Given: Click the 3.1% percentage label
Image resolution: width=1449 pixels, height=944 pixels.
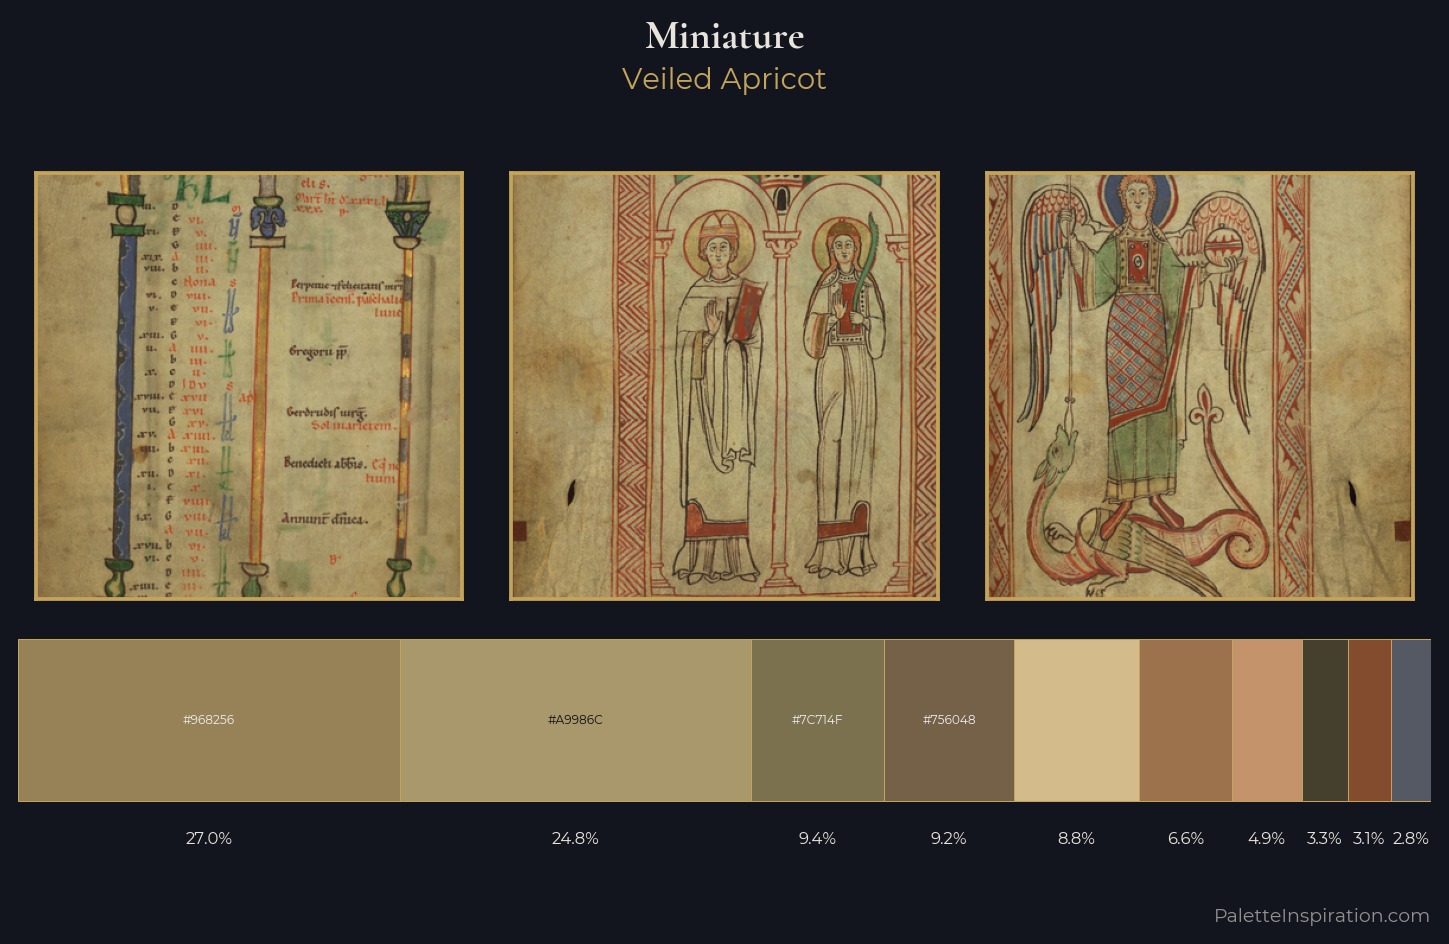Looking at the screenshot, I should click(x=1369, y=838).
